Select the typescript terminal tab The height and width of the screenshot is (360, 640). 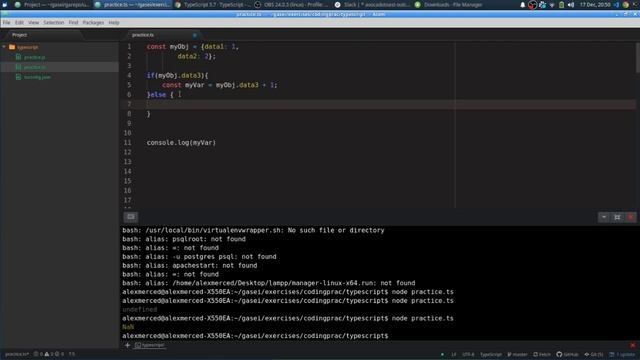(x=149, y=345)
